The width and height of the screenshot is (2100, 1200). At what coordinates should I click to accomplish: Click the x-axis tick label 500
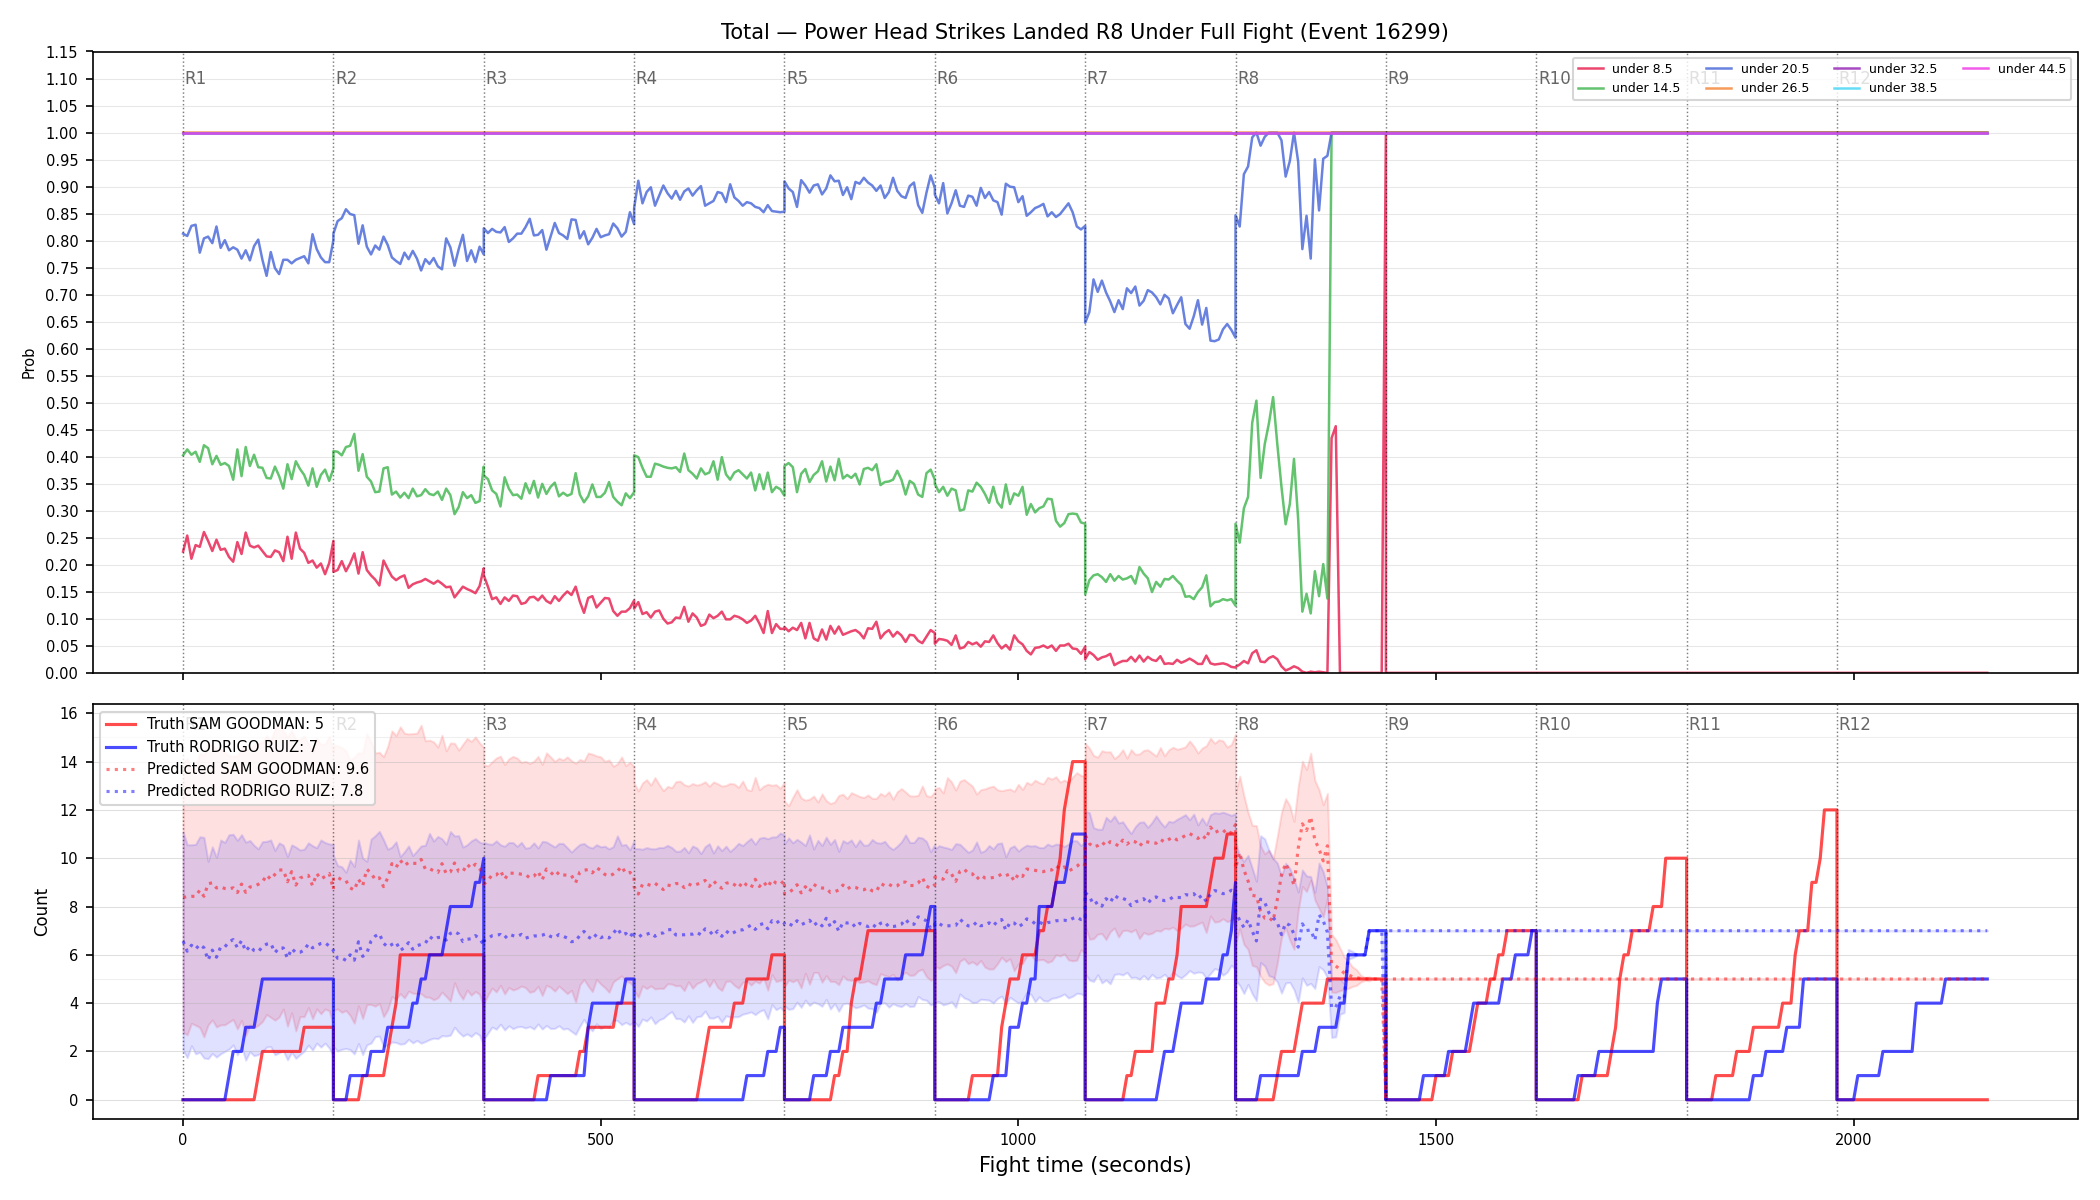coord(600,1139)
